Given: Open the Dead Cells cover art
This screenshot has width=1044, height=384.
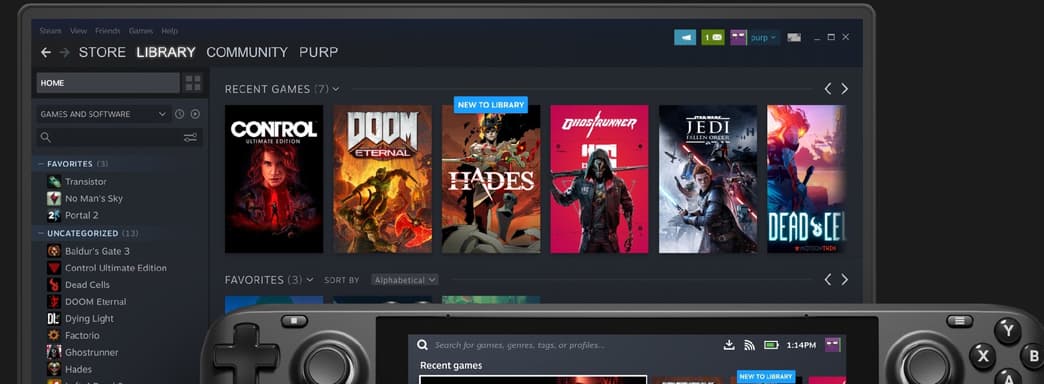Looking at the screenshot, I should point(807,179).
